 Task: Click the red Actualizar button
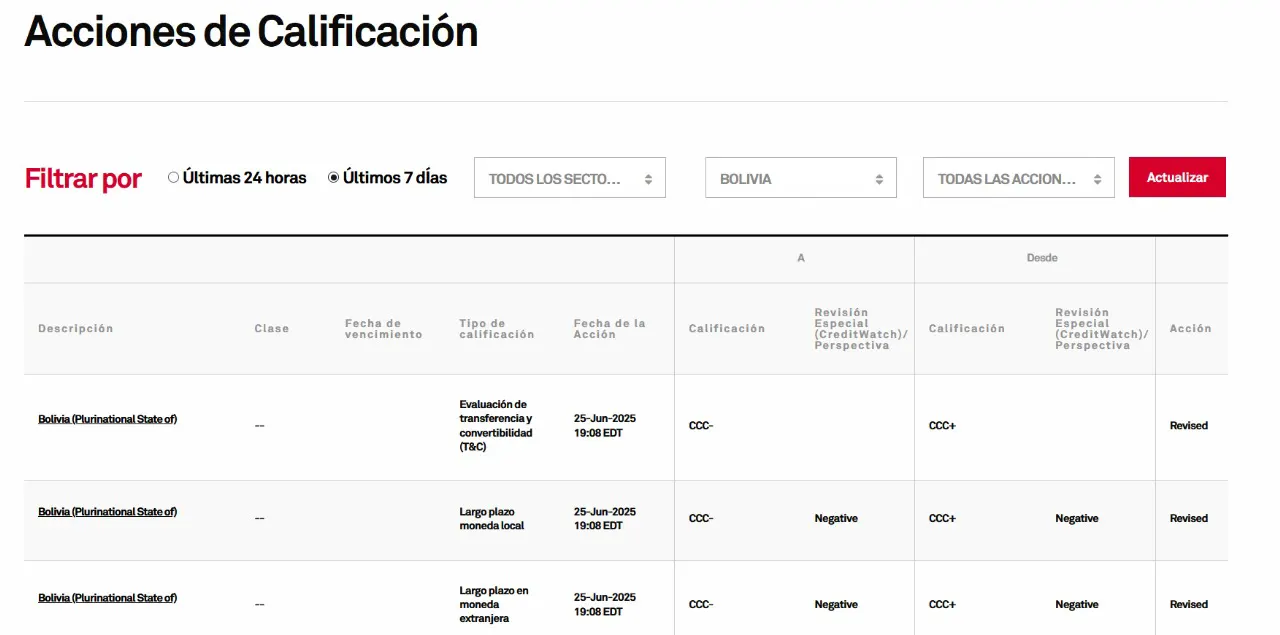click(x=1177, y=177)
